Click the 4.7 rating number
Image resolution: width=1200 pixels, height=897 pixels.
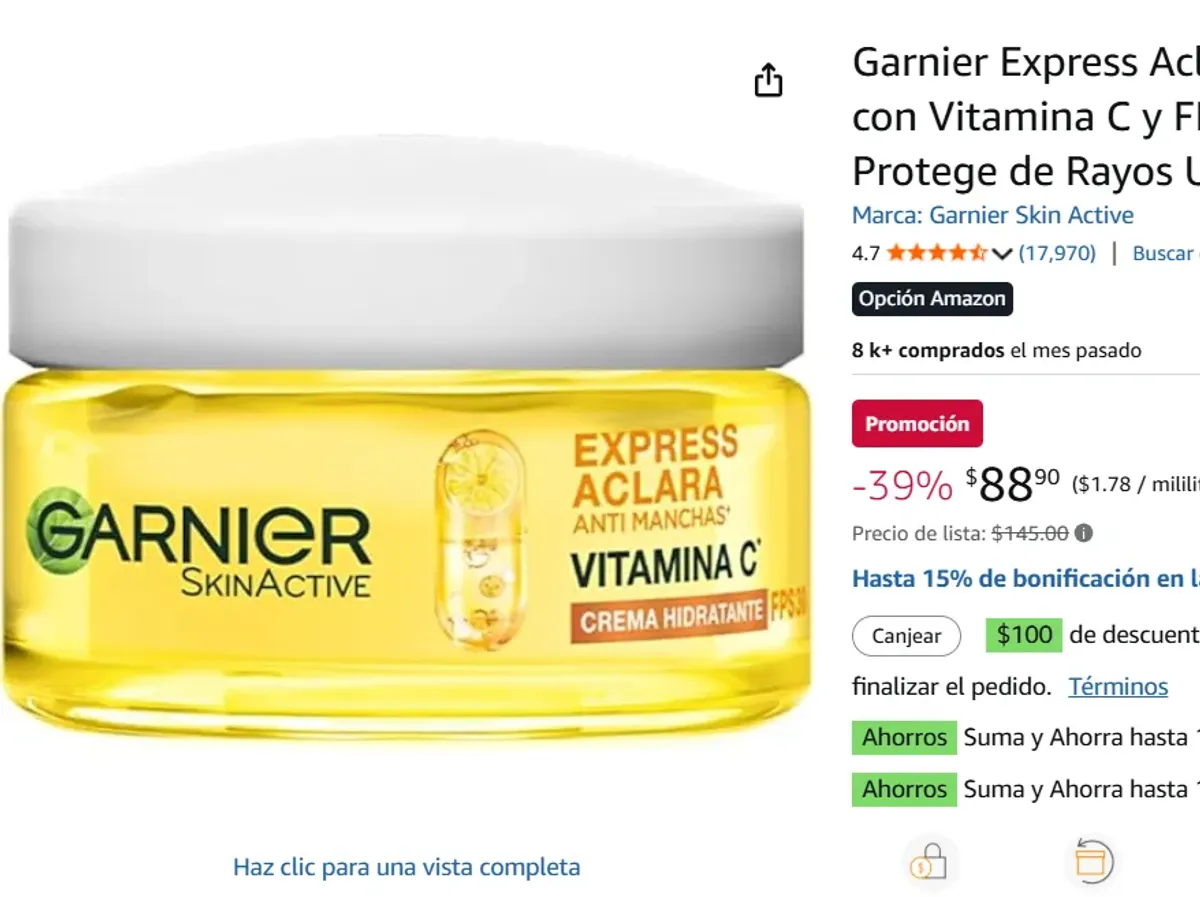(866, 254)
